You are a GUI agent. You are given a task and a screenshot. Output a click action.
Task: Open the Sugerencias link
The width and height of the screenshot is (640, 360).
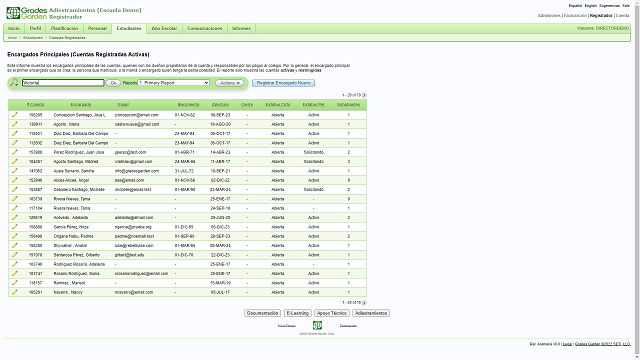(609, 6)
